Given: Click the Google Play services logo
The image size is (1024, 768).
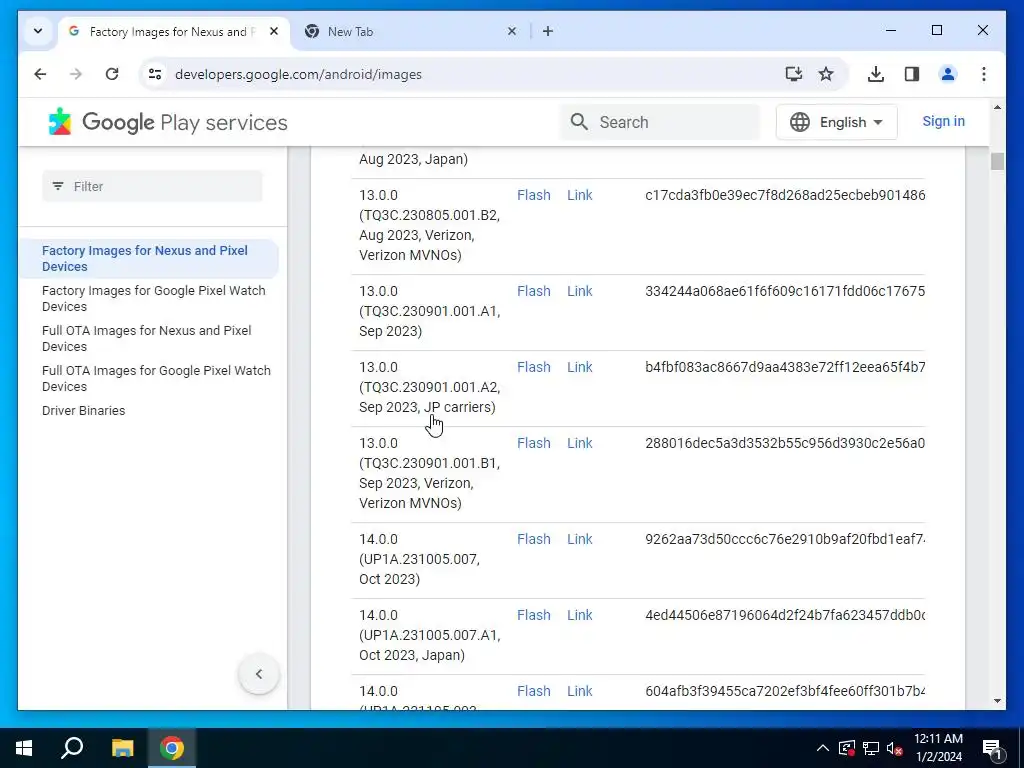Looking at the screenshot, I should (168, 122).
